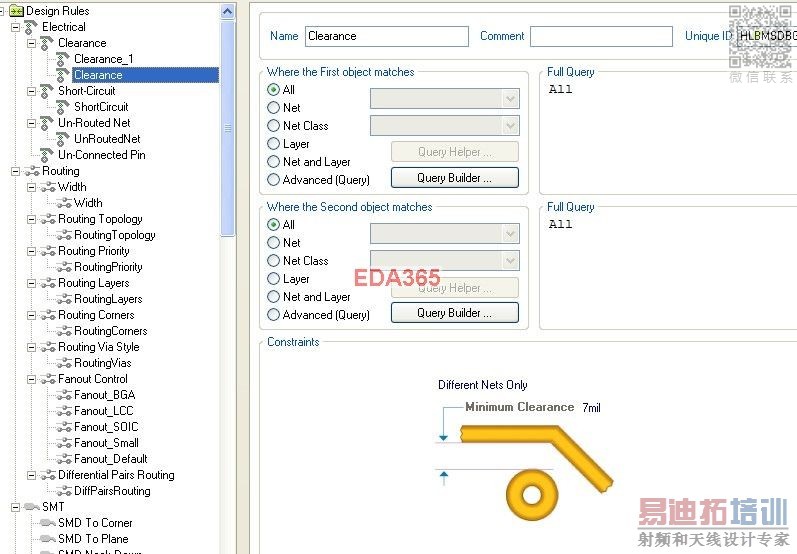Click the Unique ID field

pyautogui.click(x=767, y=36)
